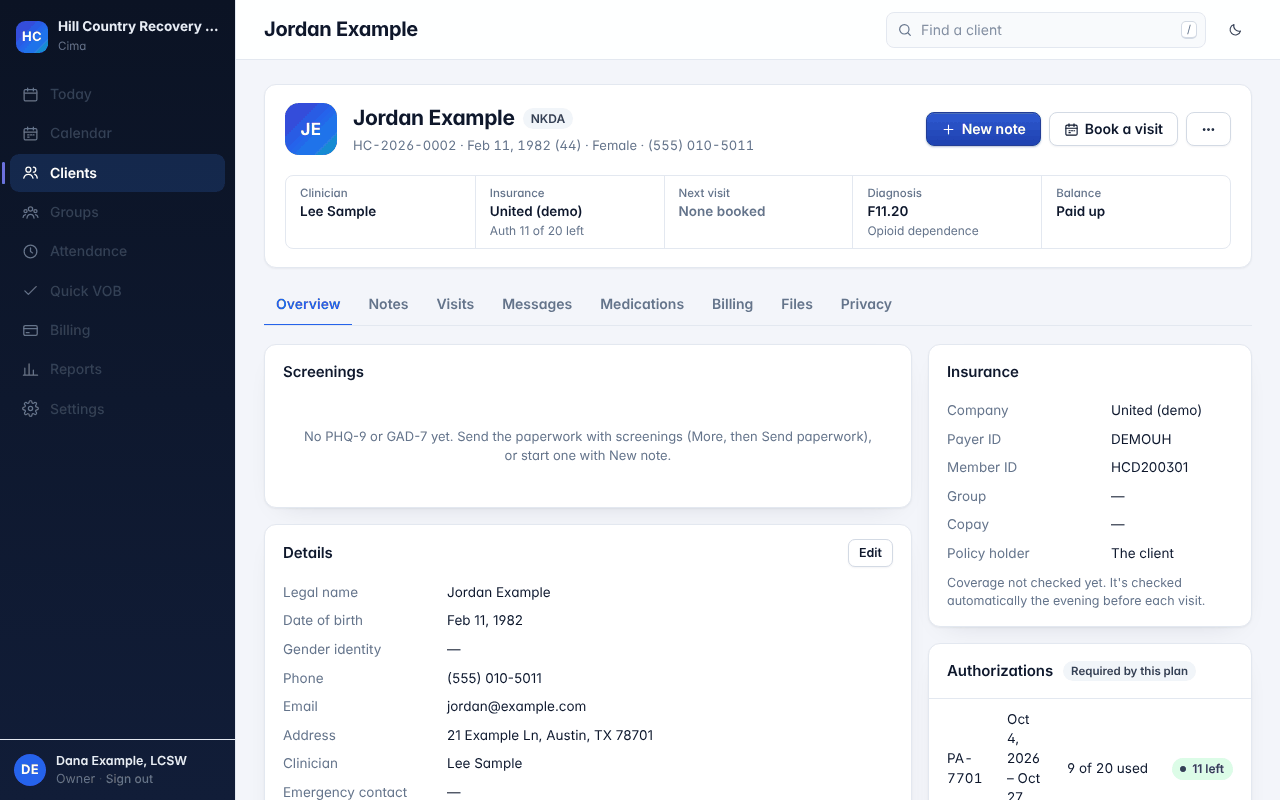
Task: Select the Overview tab
Action: point(308,304)
